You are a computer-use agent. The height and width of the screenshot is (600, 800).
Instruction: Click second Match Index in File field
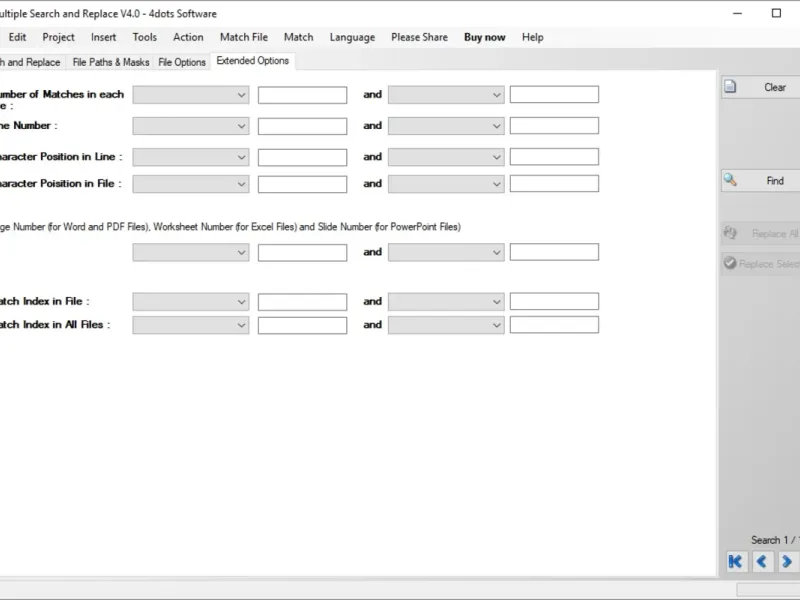click(554, 301)
